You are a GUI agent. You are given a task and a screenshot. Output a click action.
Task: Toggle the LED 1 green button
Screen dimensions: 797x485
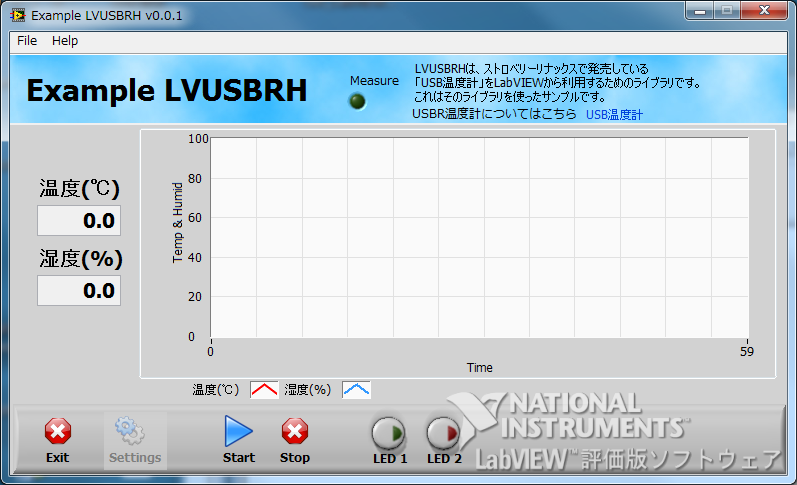[389, 433]
